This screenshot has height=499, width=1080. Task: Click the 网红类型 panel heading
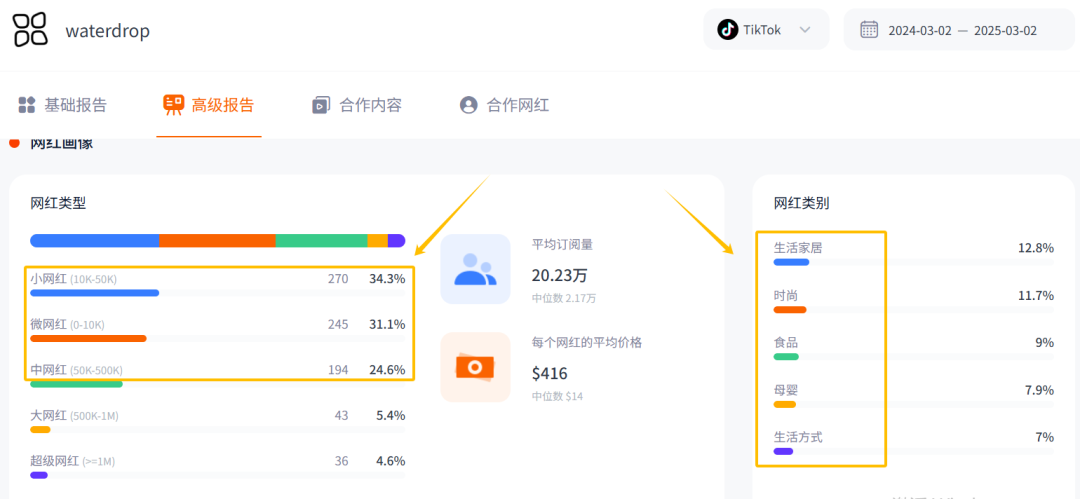pos(58,203)
